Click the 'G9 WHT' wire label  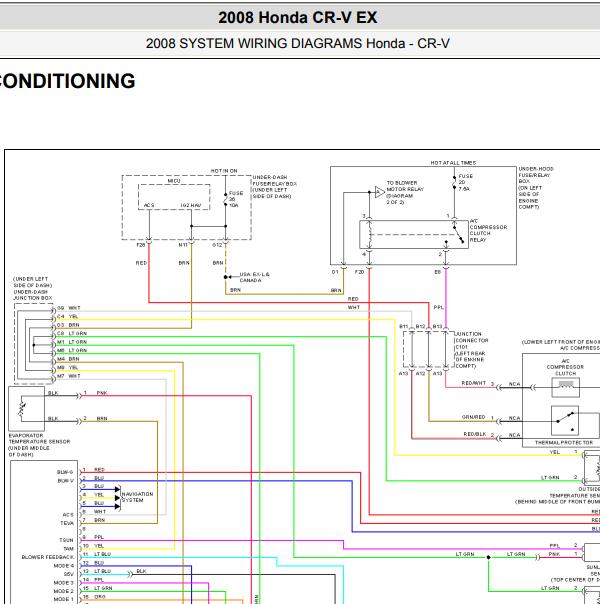click(69, 308)
